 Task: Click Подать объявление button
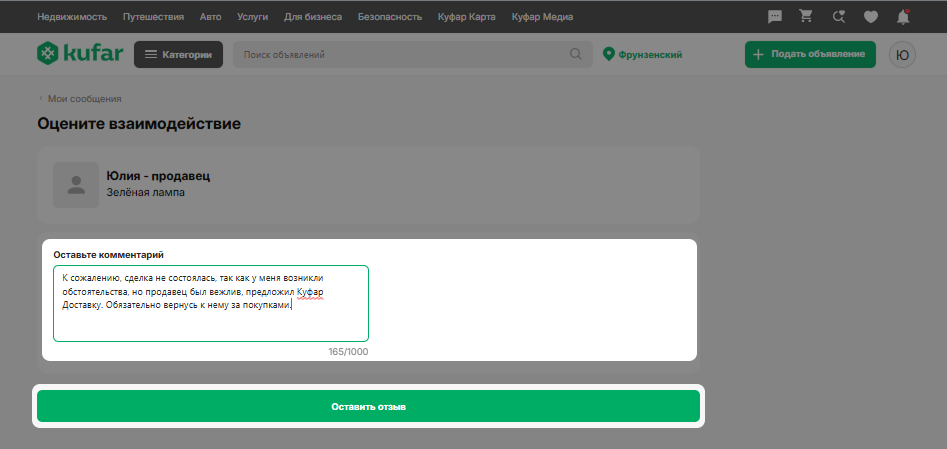click(810, 54)
